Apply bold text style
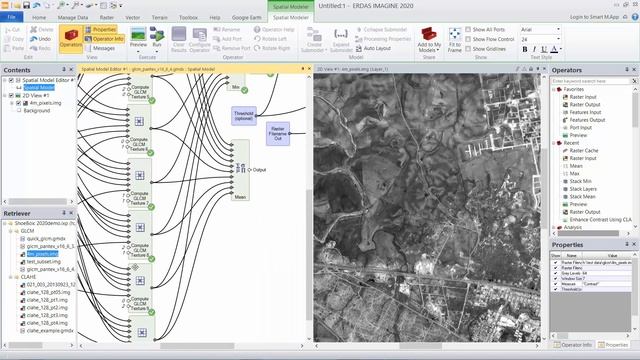 524,49
